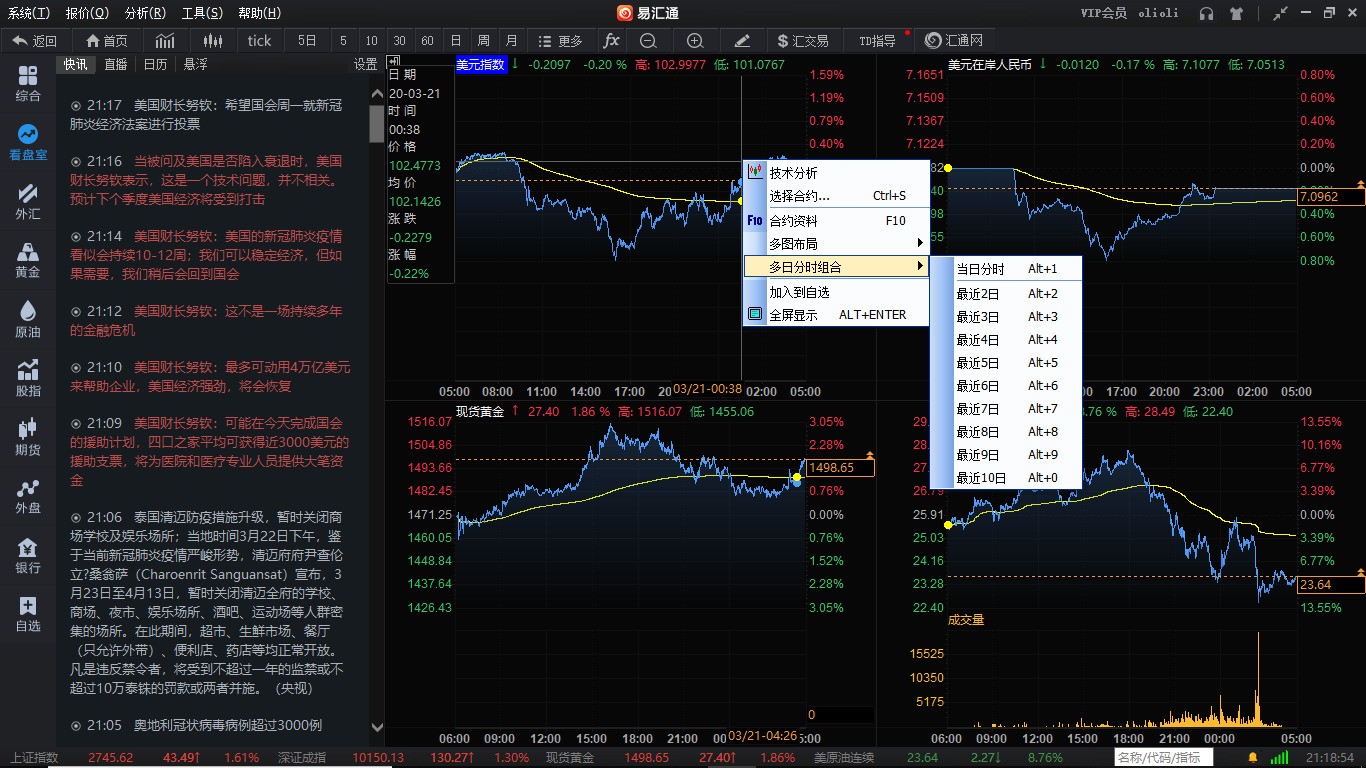Select the 60 minute period
The height and width of the screenshot is (768, 1366).
click(x=427, y=41)
